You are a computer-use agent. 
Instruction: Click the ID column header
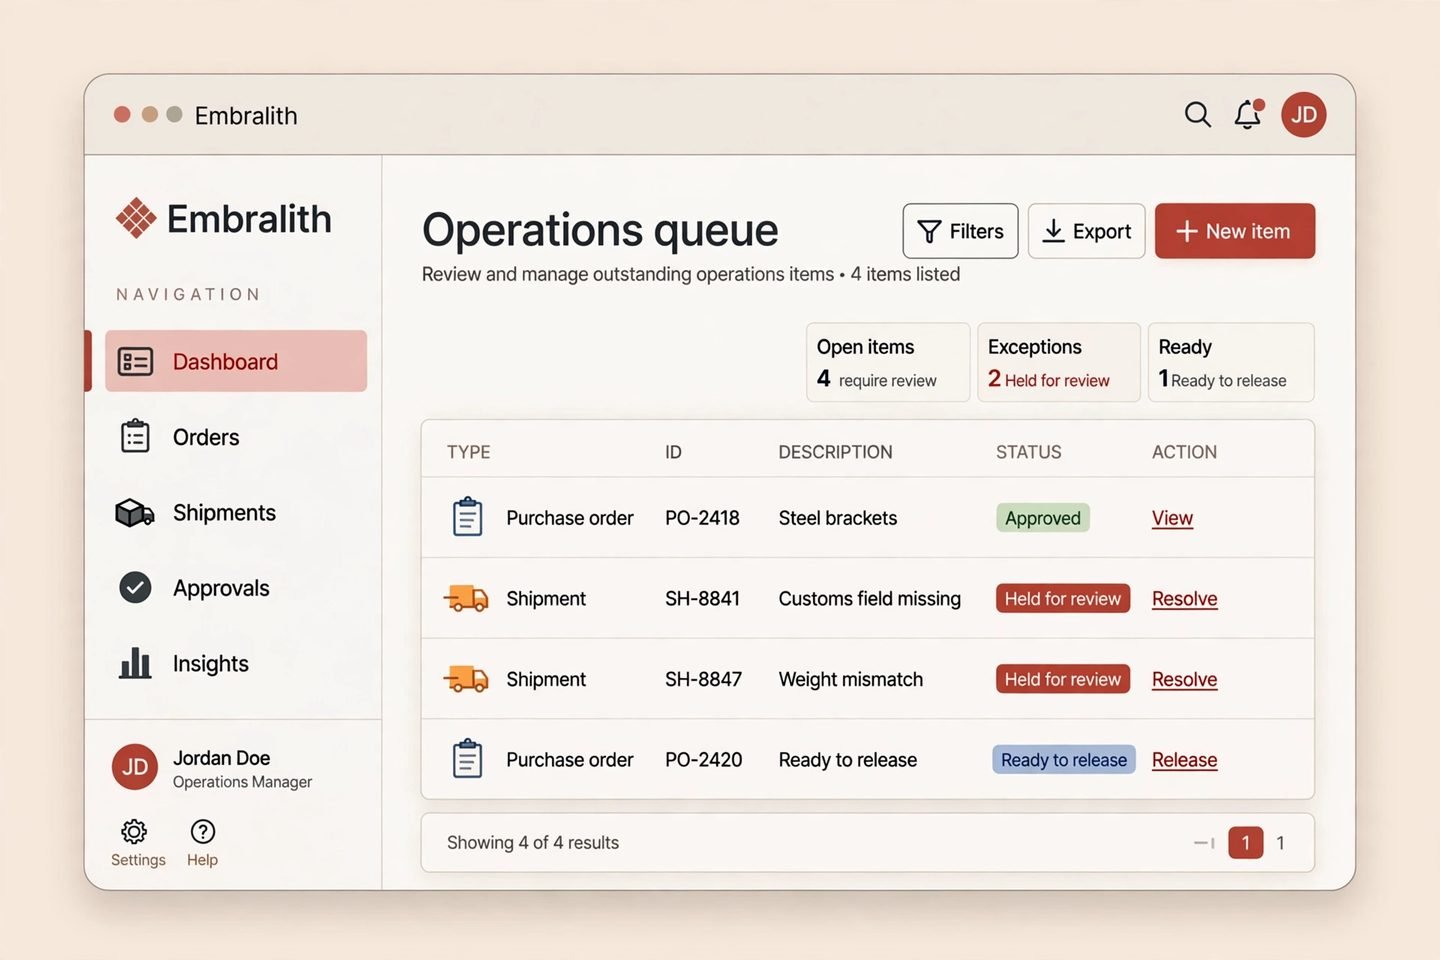[674, 452]
